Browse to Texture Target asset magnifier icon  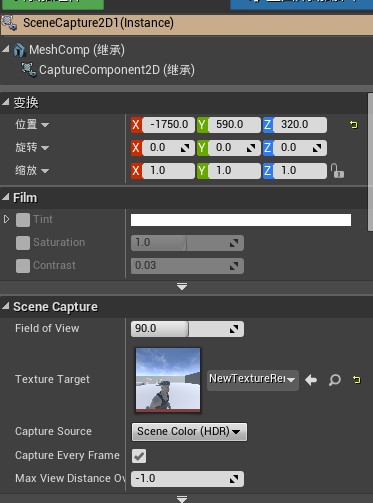coord(334,380)
